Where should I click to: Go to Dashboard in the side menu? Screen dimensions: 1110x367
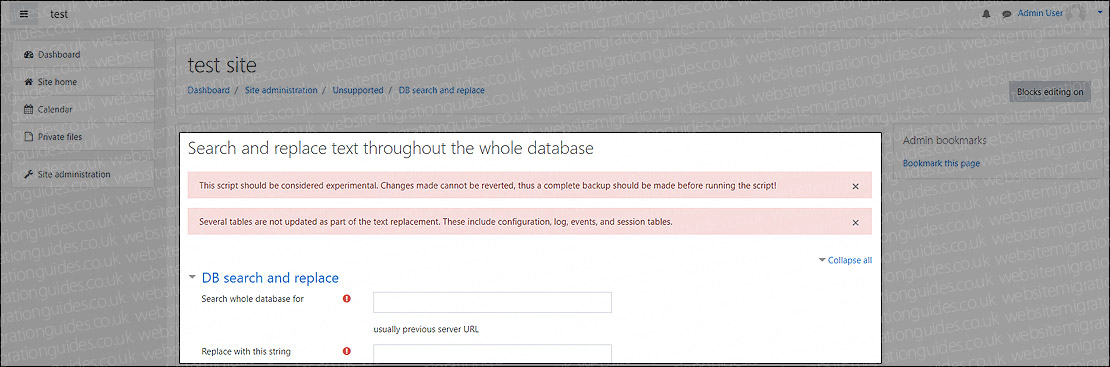(84, 55)
